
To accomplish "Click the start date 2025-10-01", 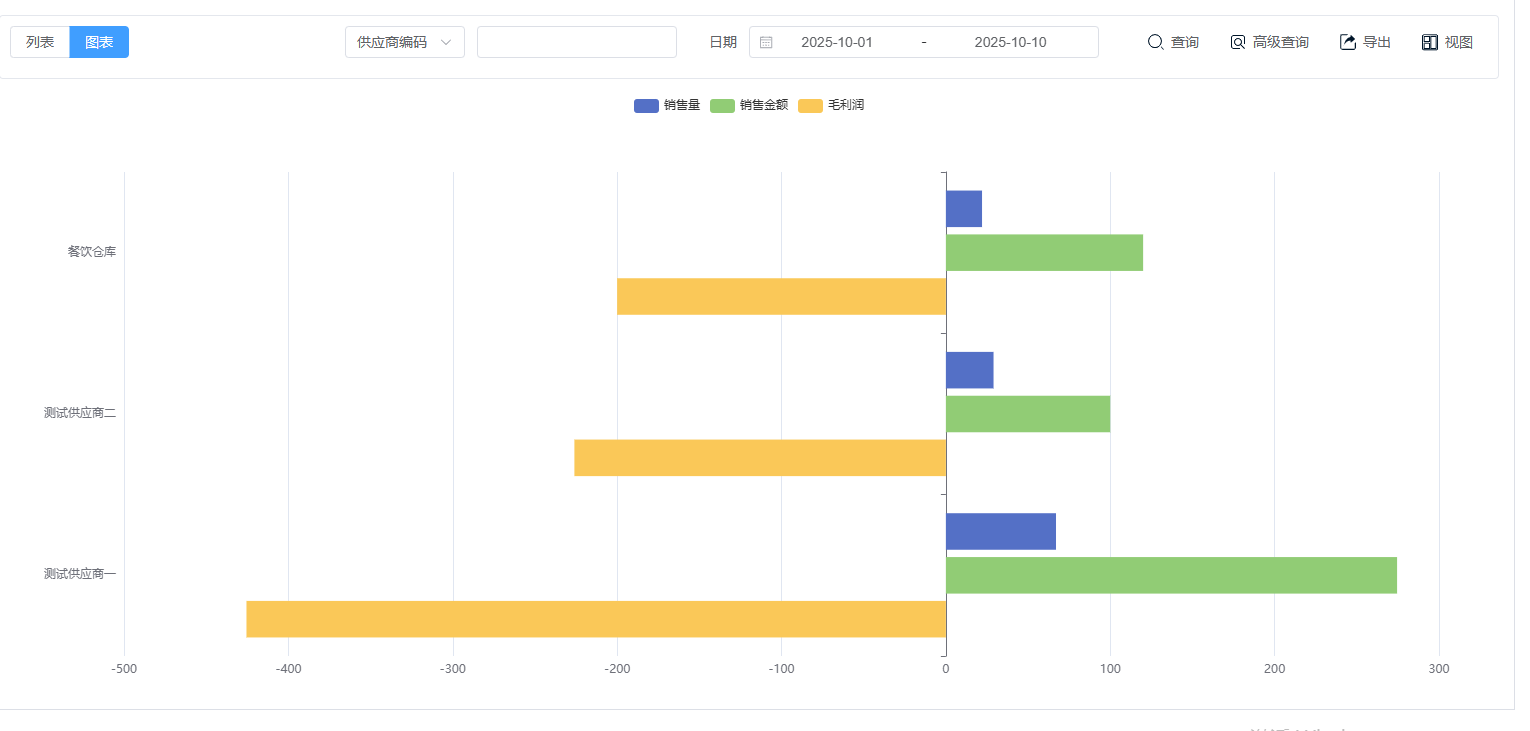I will (837, 42).
